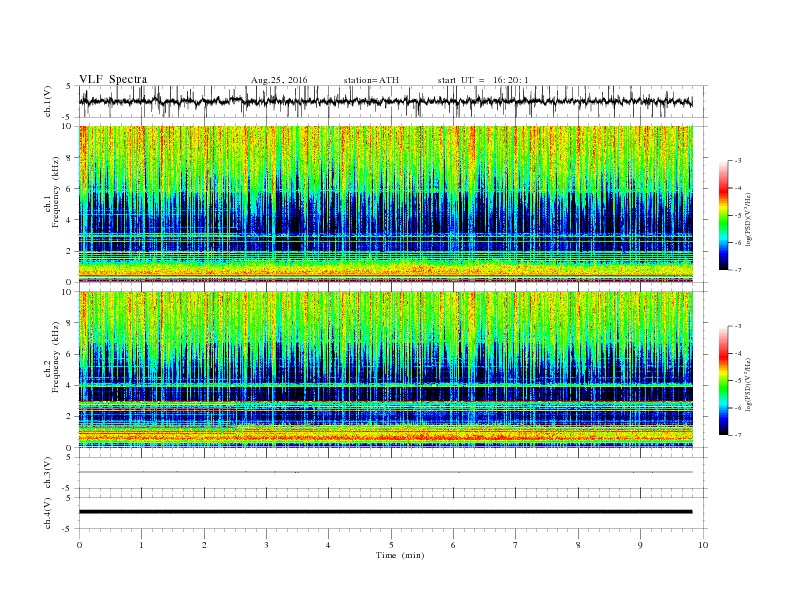792x612 pixels.
Task: Click the "start UT = 16:20:1" label
Action: tap(483, 80)
